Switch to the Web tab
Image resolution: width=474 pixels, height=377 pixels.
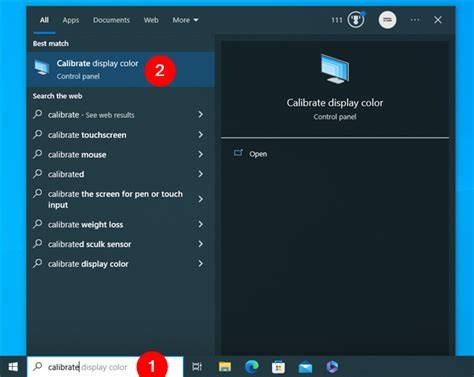(151, 20)
